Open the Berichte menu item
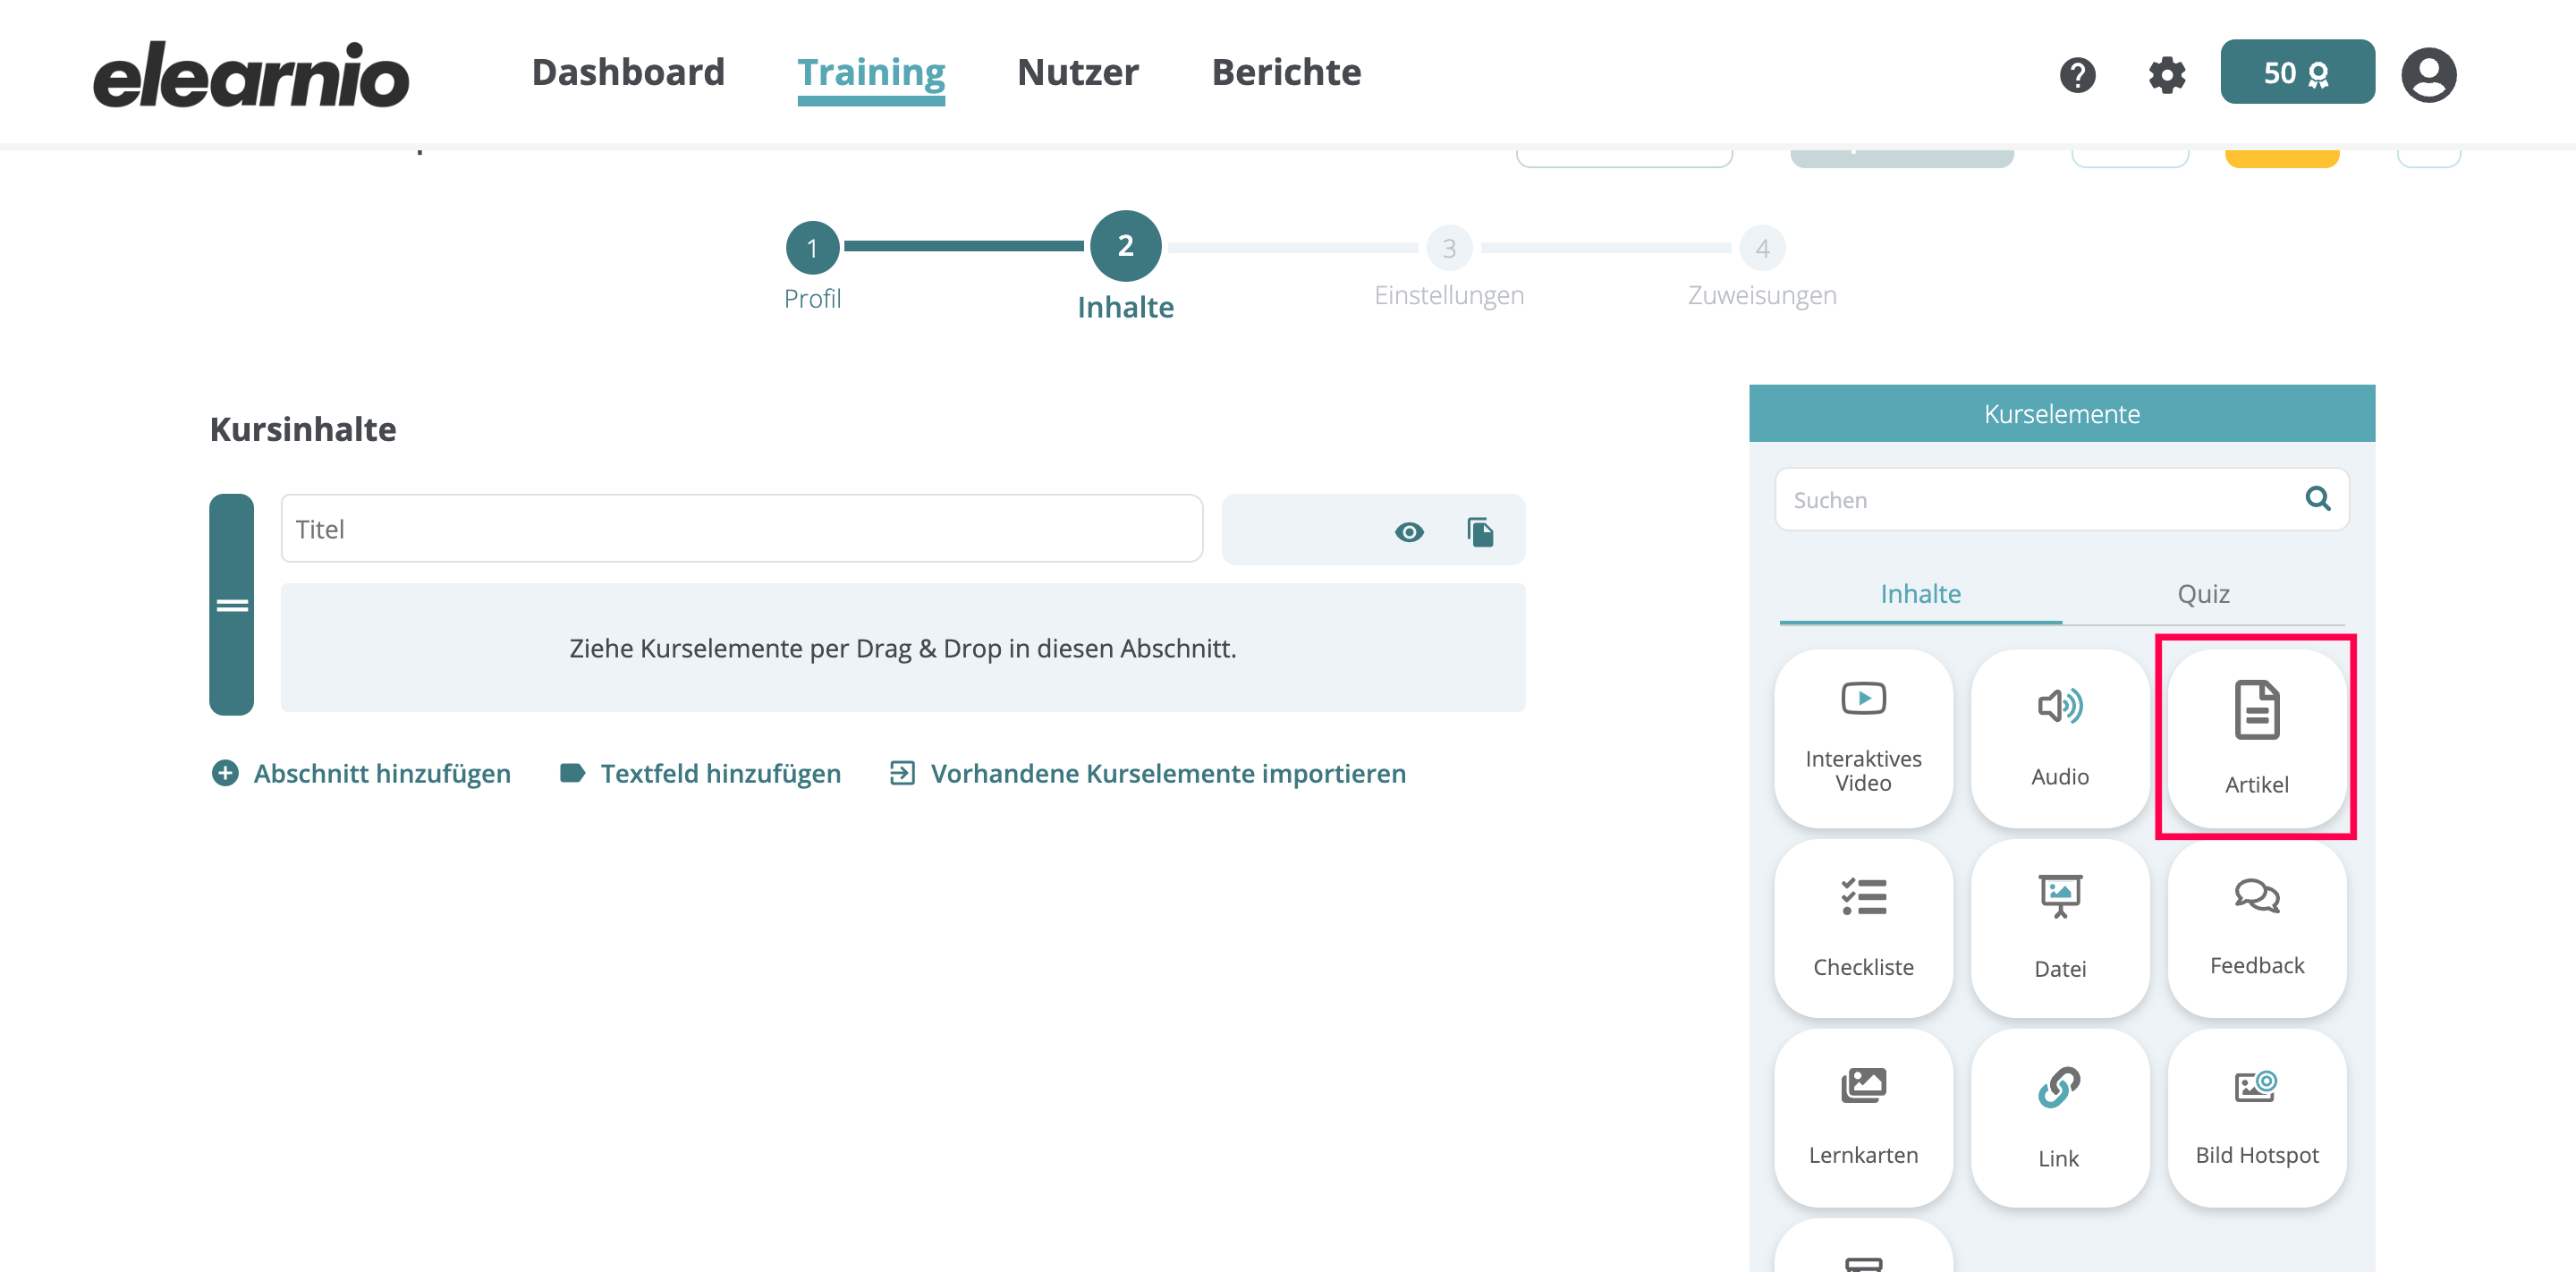 tap(1286, 72)
